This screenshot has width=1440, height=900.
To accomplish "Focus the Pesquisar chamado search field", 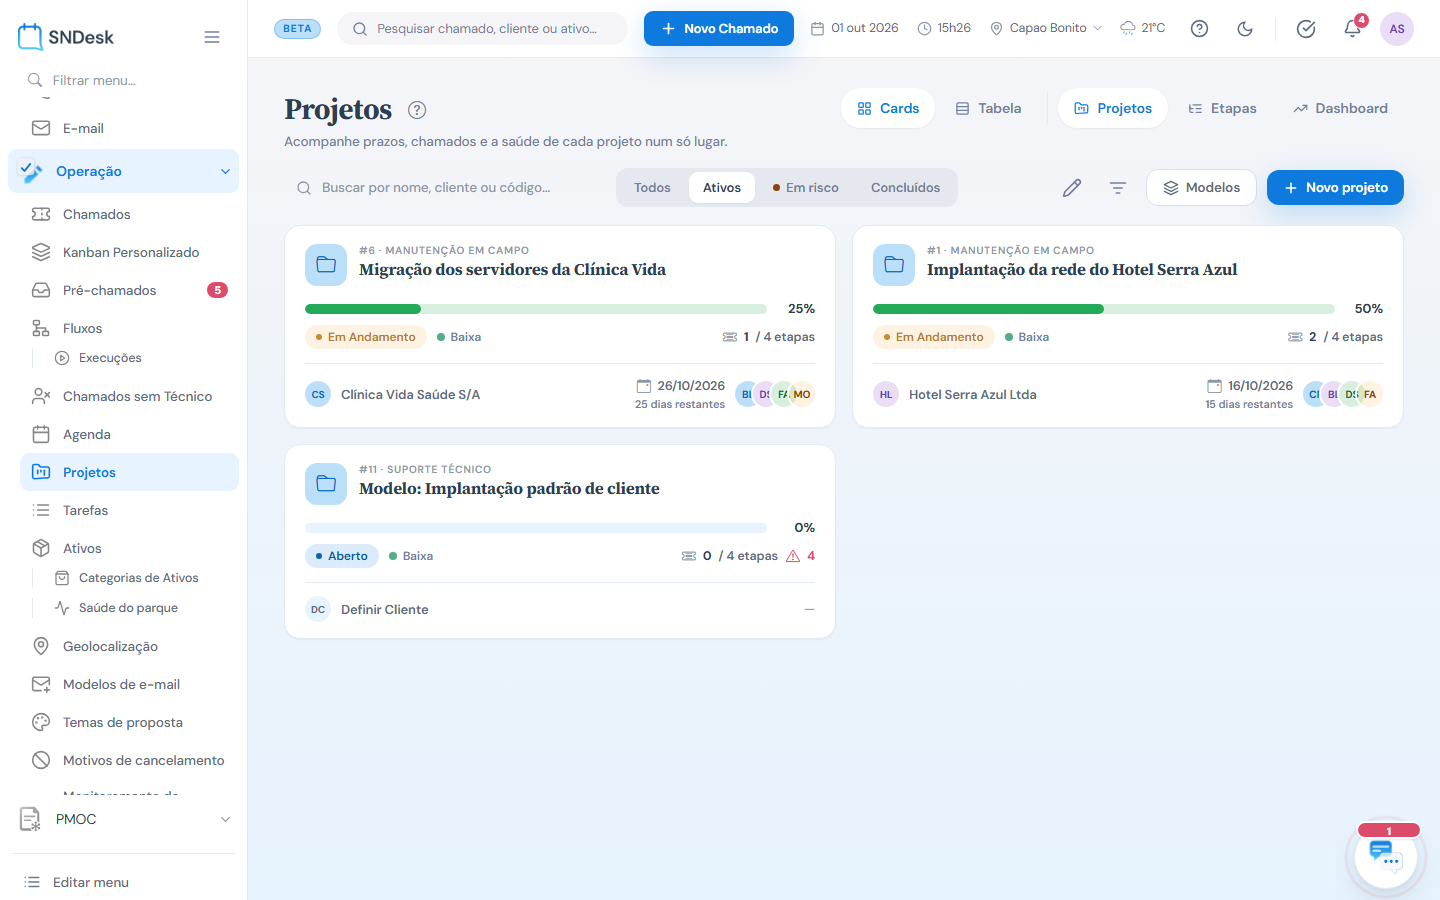I will coord(482,28).
